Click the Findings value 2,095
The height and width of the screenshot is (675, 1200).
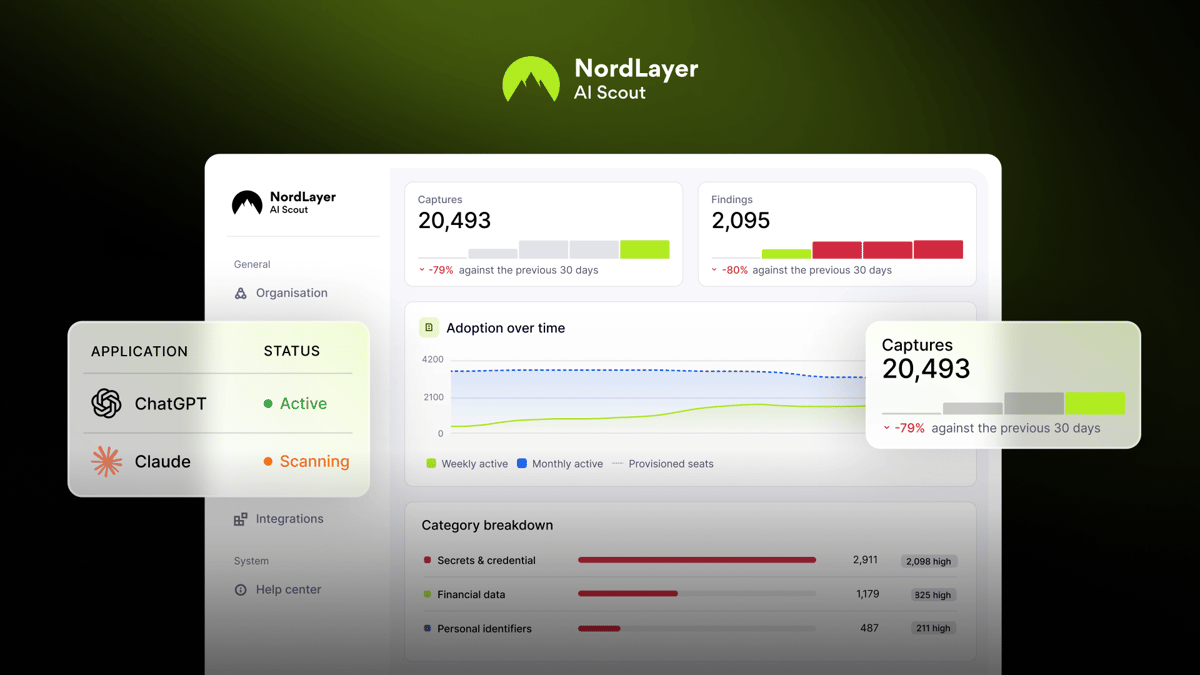tap(741, 221)
